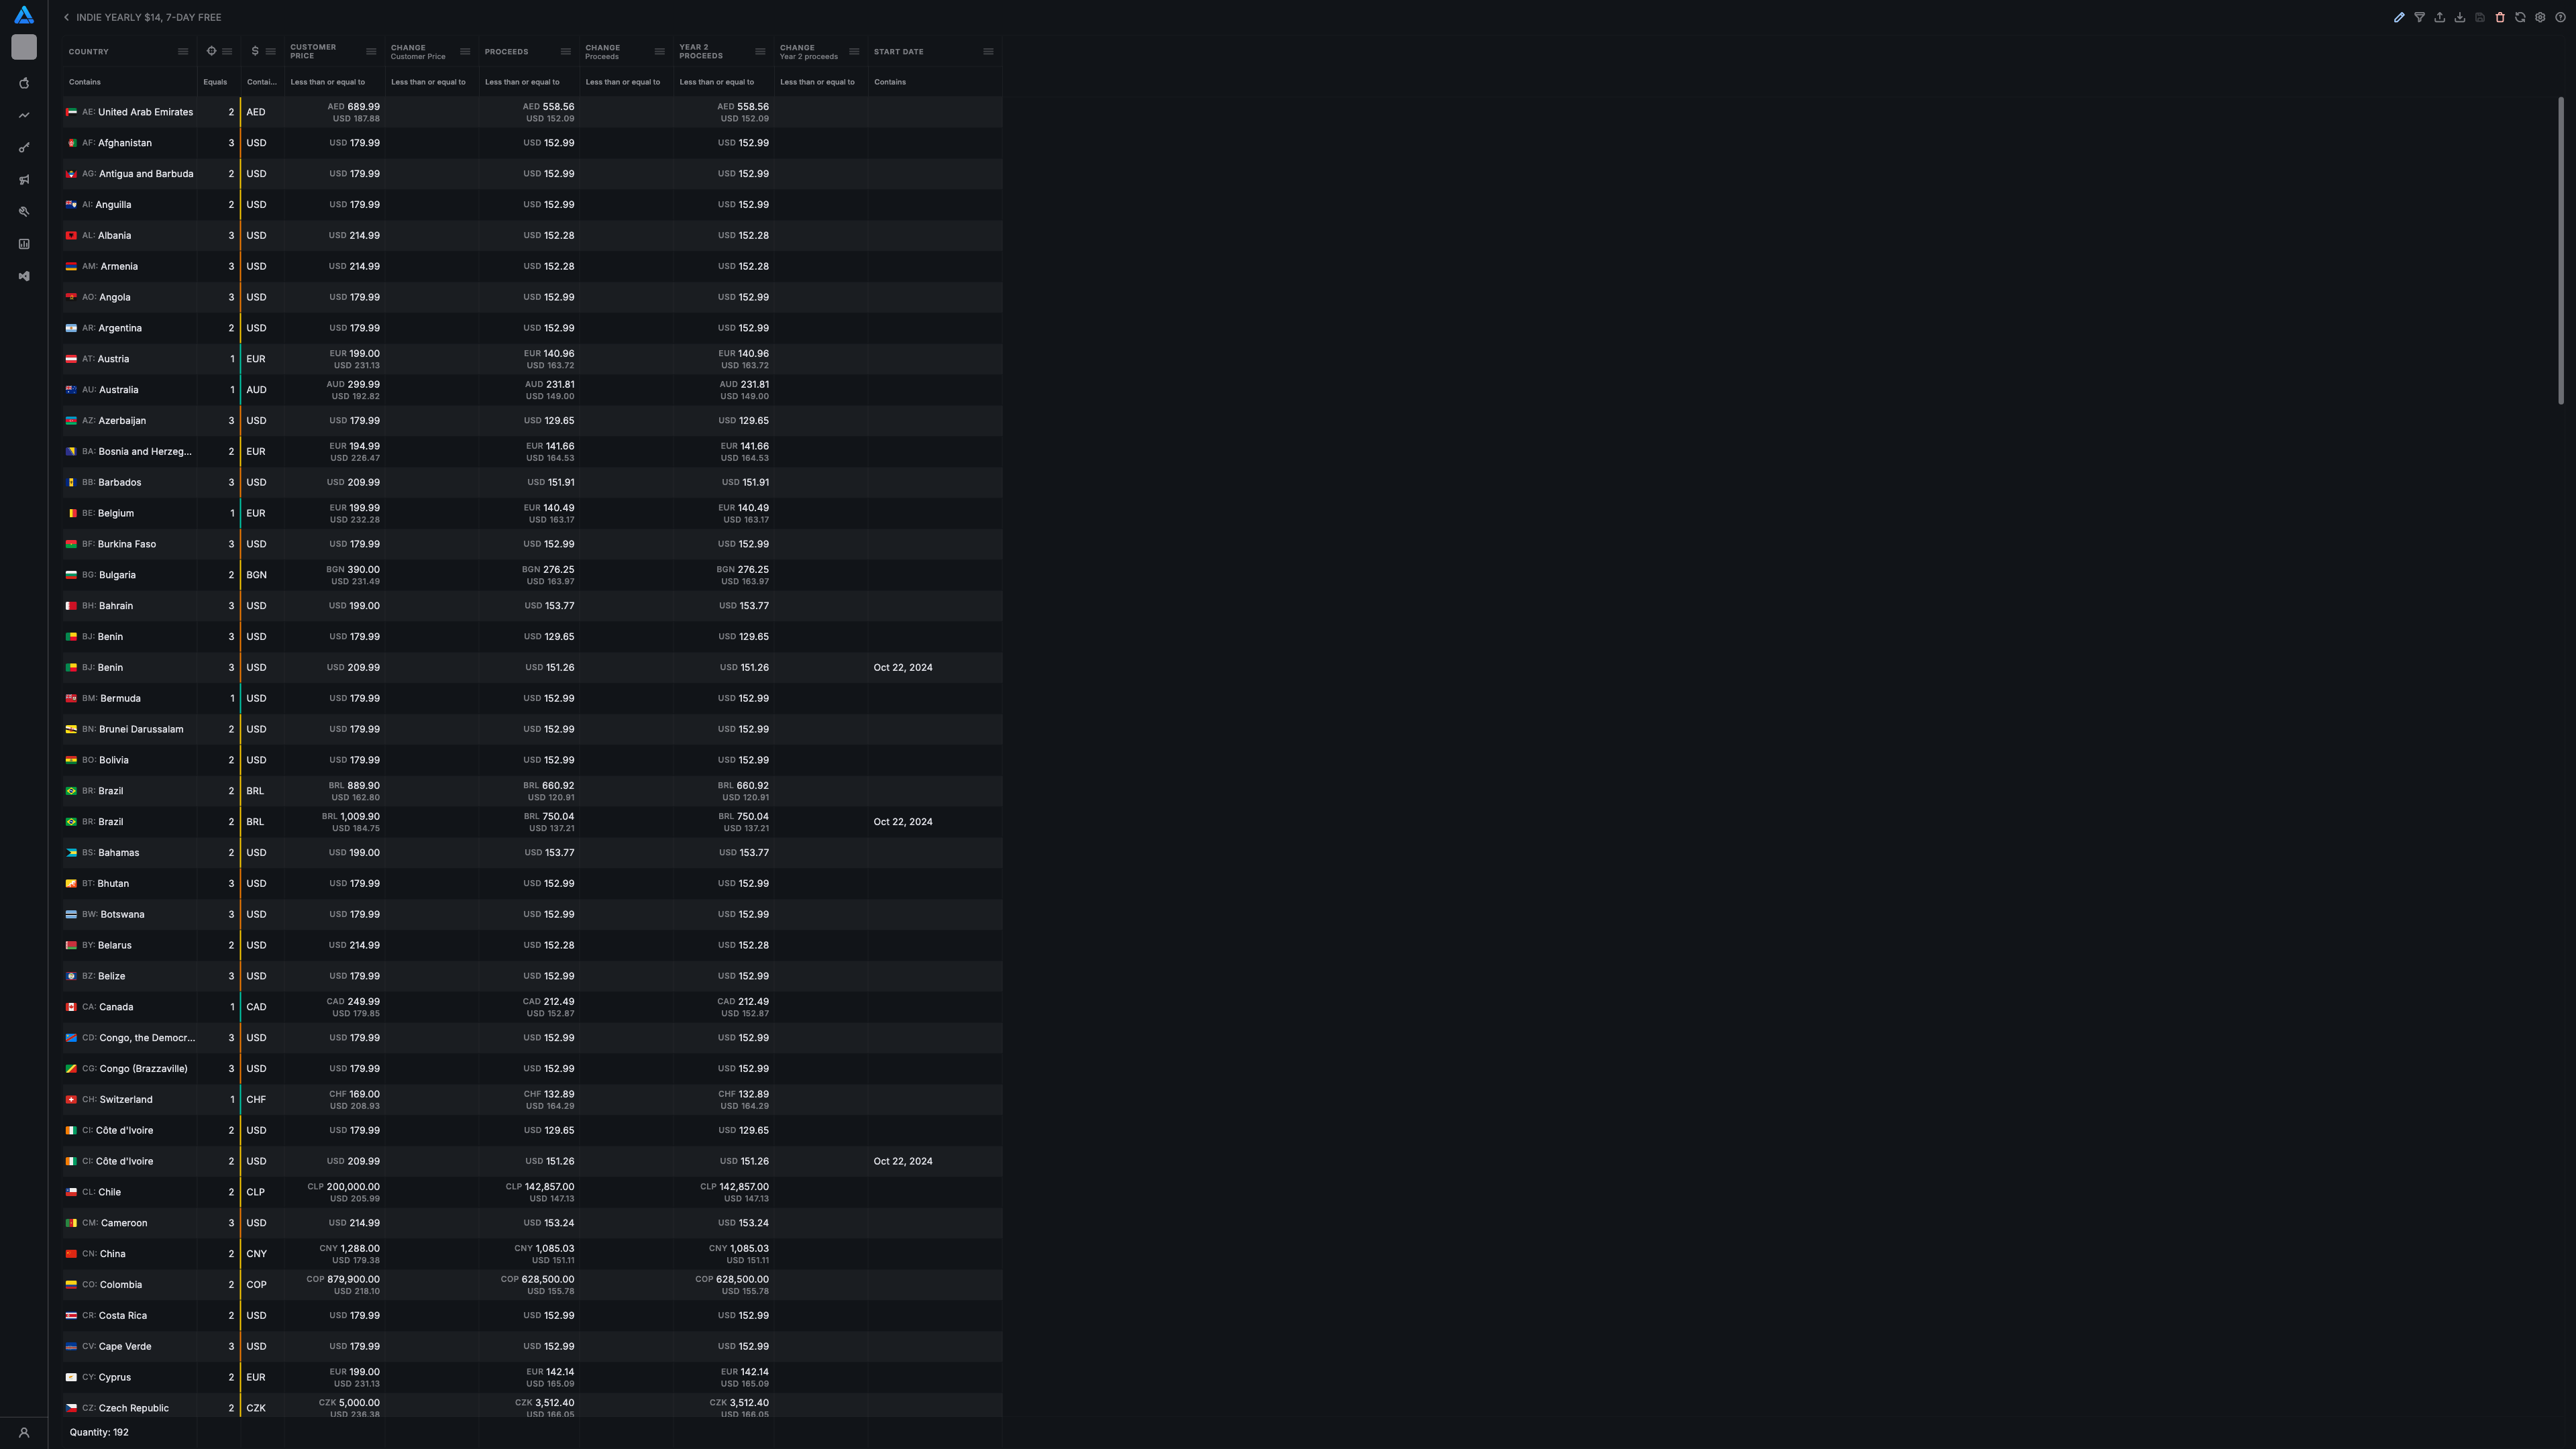Open the Customer Price column menu
Viewport: 2576px width, 1449px height.
pos(371,52)
